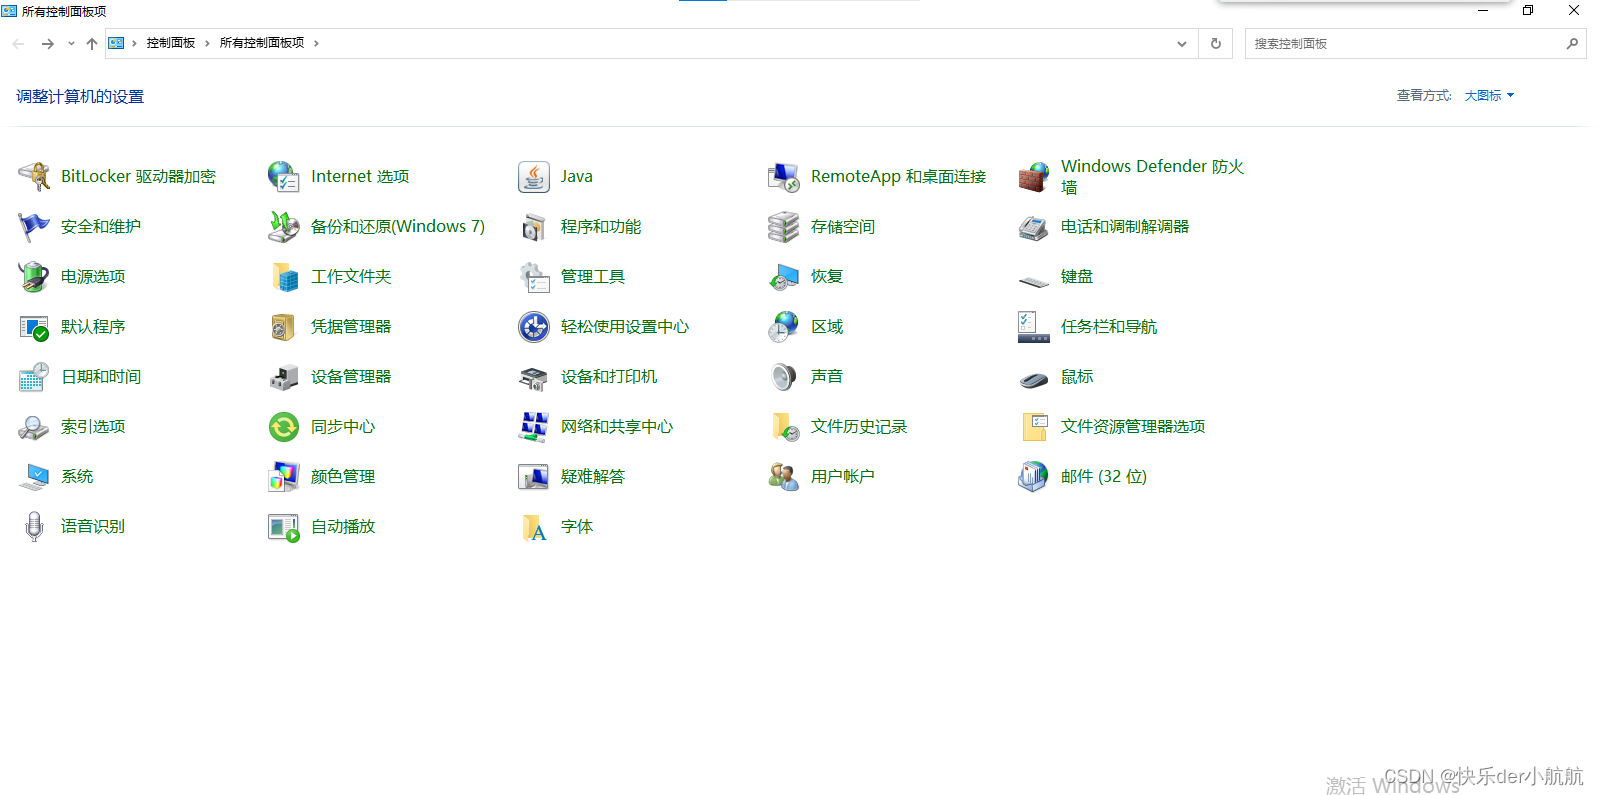This screenshot has width=1599, height=795.
Task: Open the 默认程序 icon
Action: tap(34, 327)
